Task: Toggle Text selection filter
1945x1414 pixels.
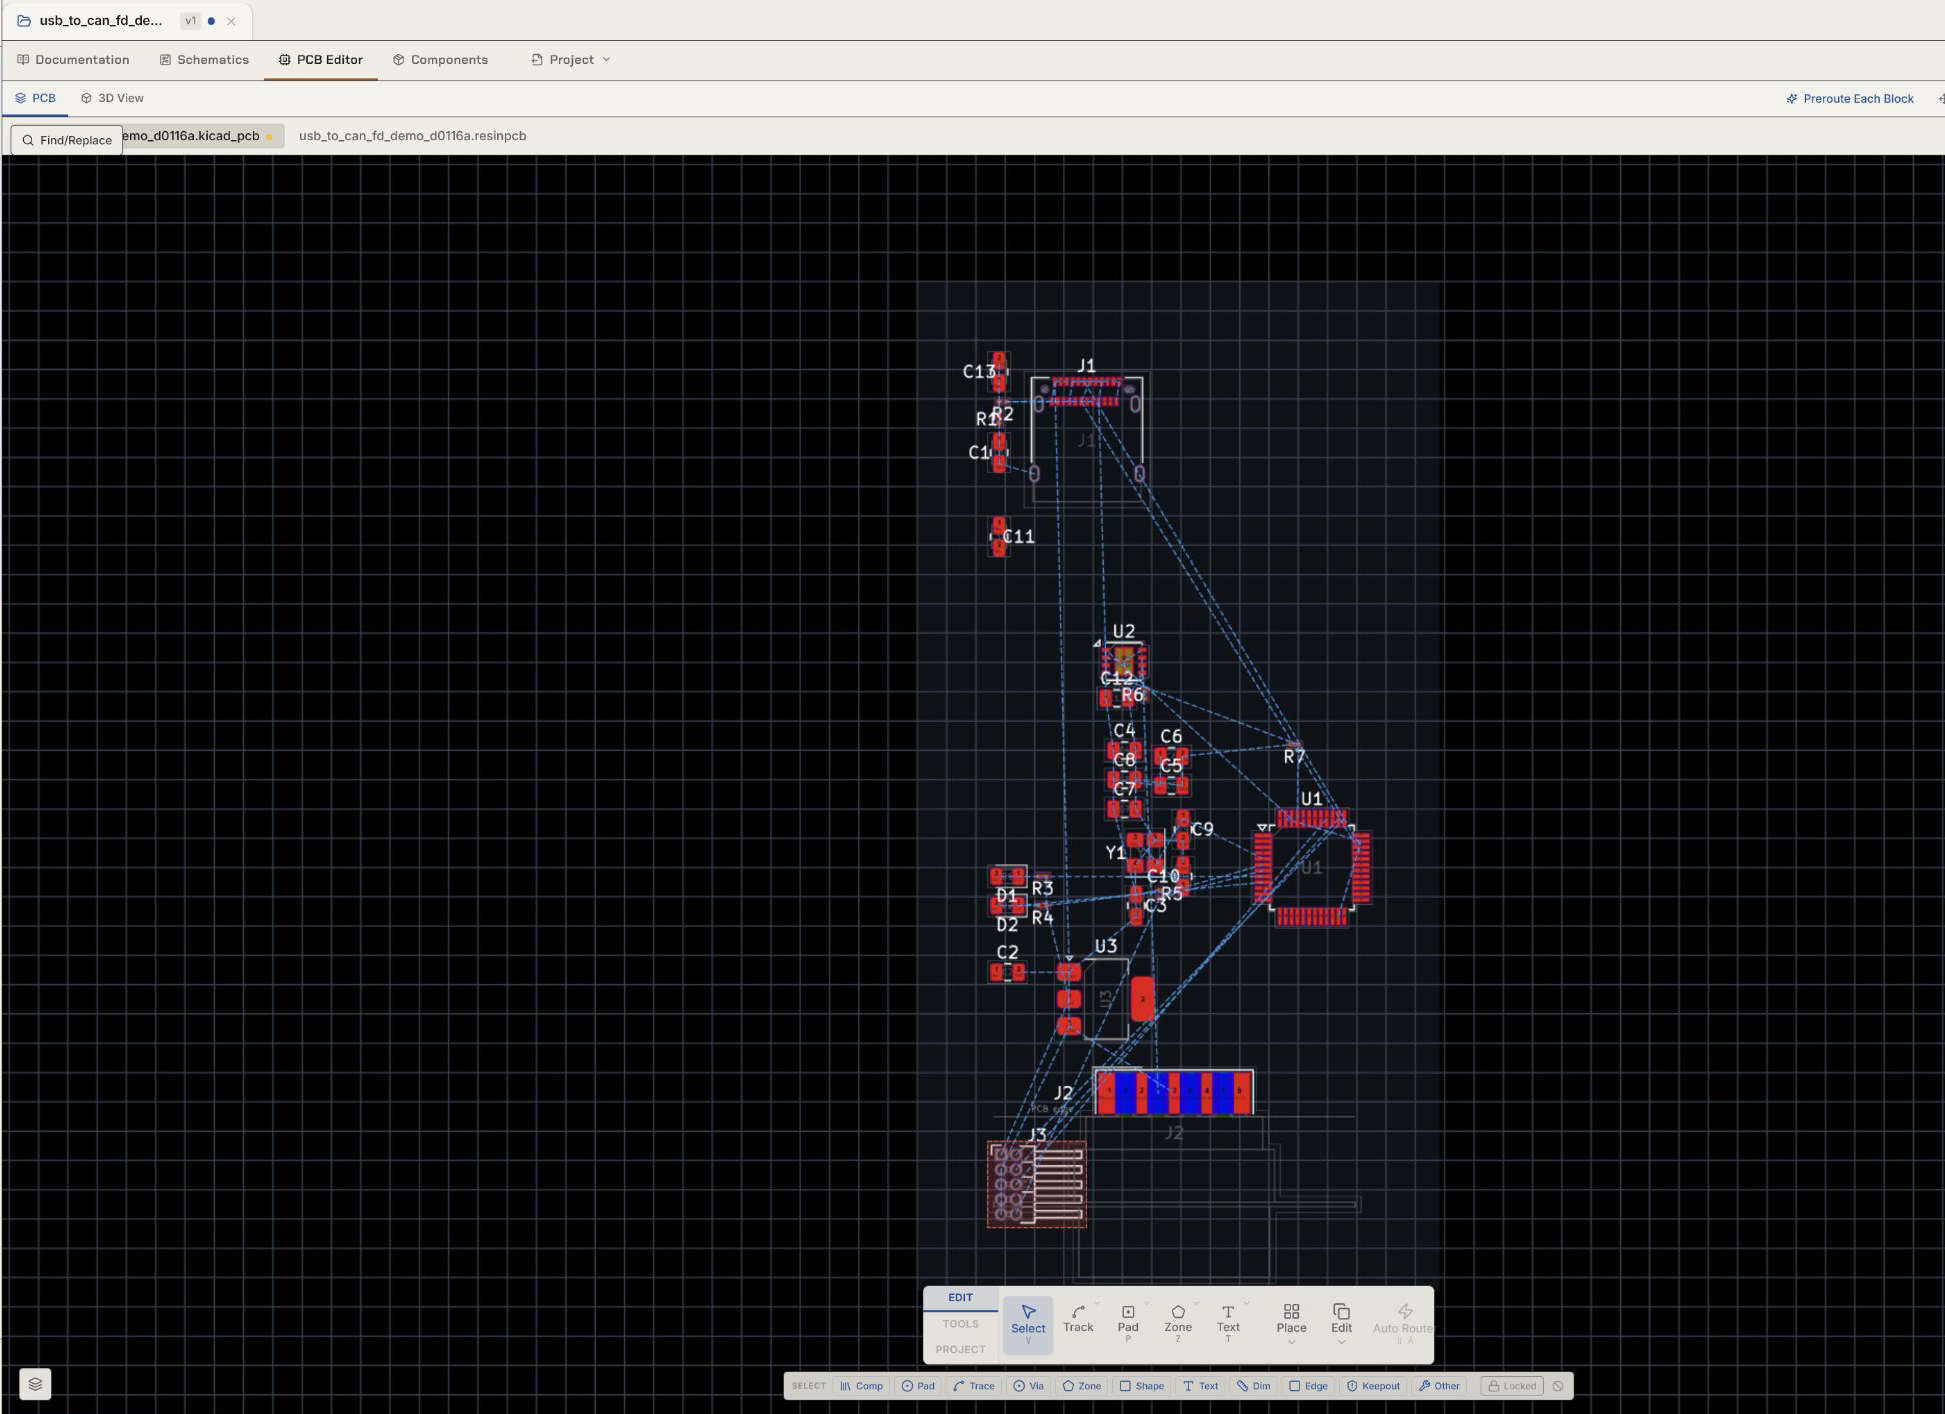Action: pos(1200,1386)
